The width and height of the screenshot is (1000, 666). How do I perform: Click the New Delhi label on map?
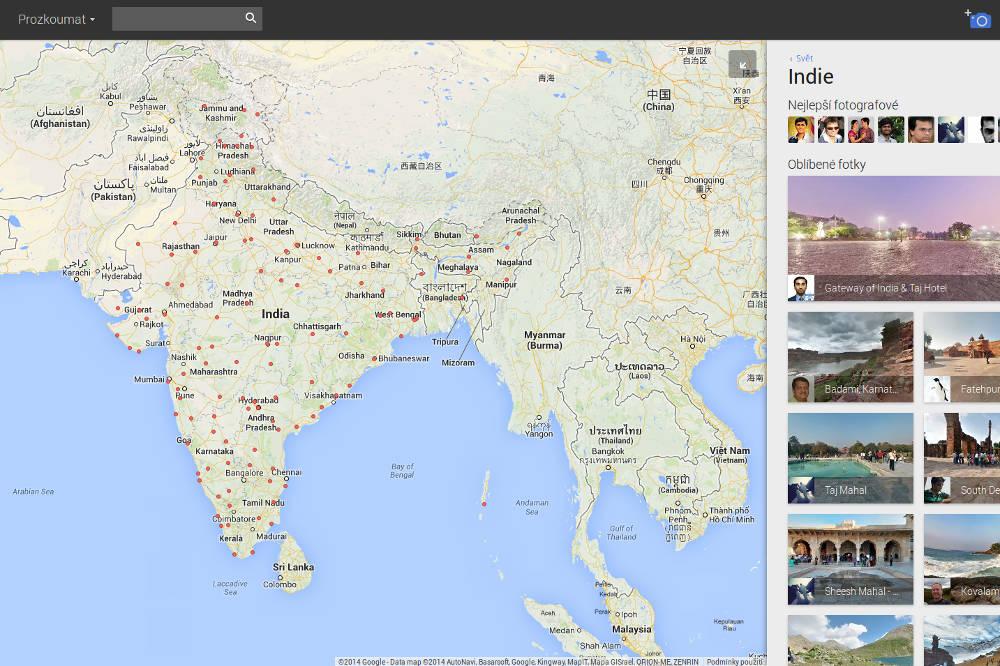[x=237, y=220]
